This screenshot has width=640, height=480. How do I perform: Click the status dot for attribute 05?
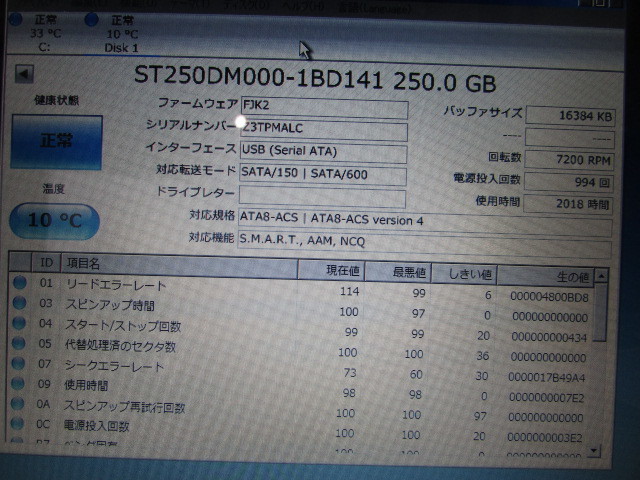pyautogui.click(x=18, y=343)
